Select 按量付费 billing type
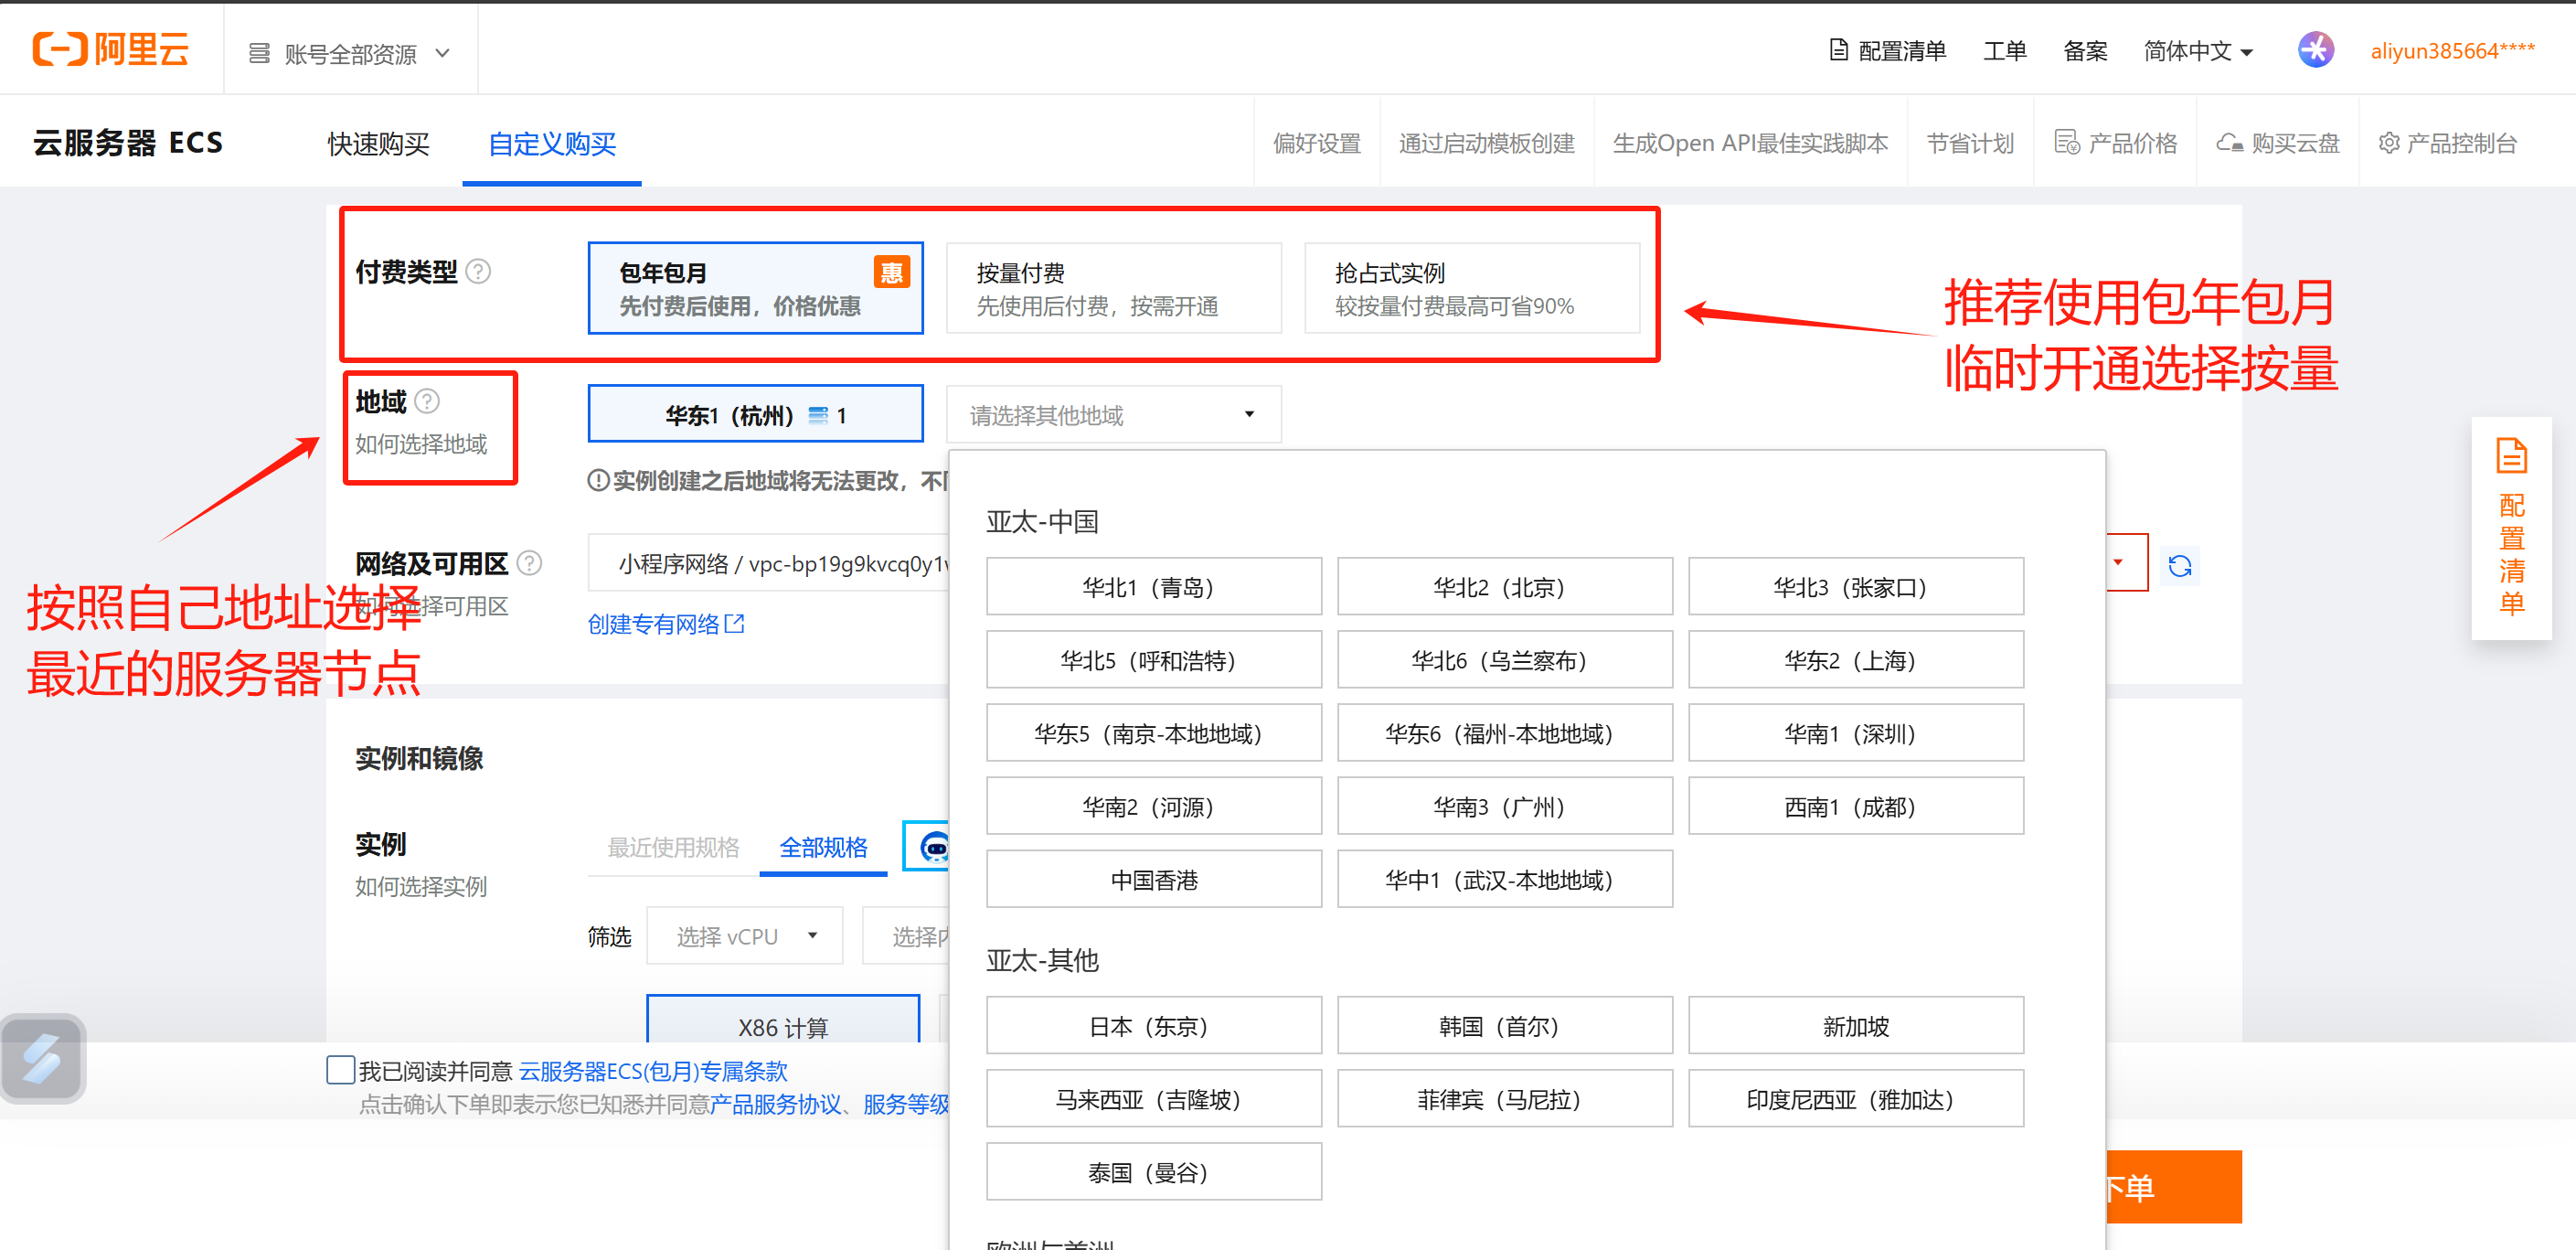The image size is (2576, 1250). [x=1113, y=289]
